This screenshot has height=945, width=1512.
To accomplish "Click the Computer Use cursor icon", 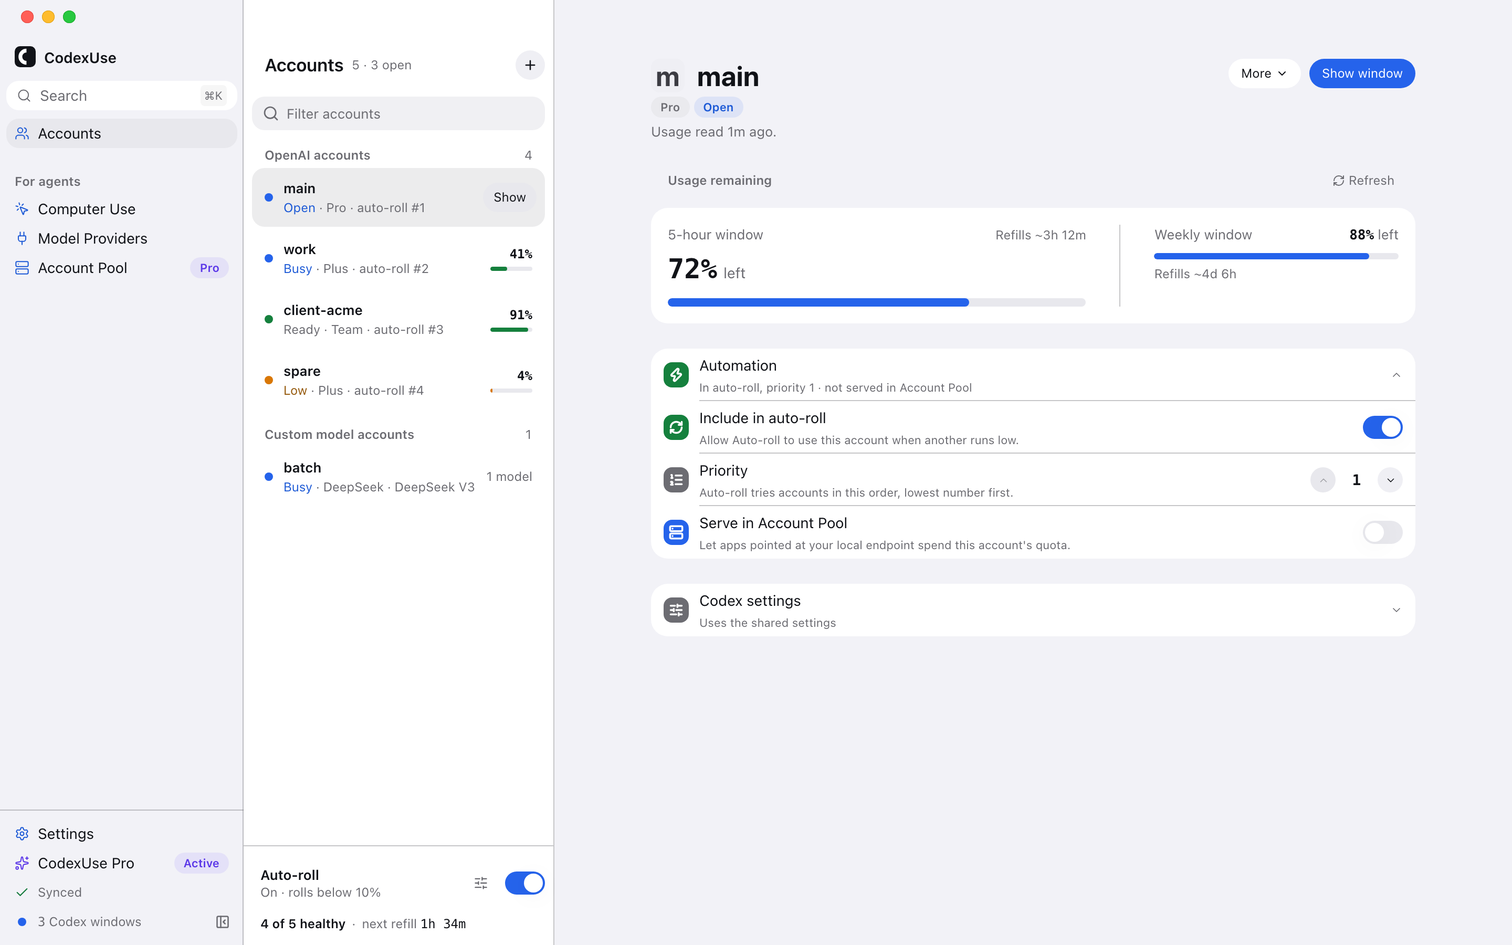I will click(22, 209).
